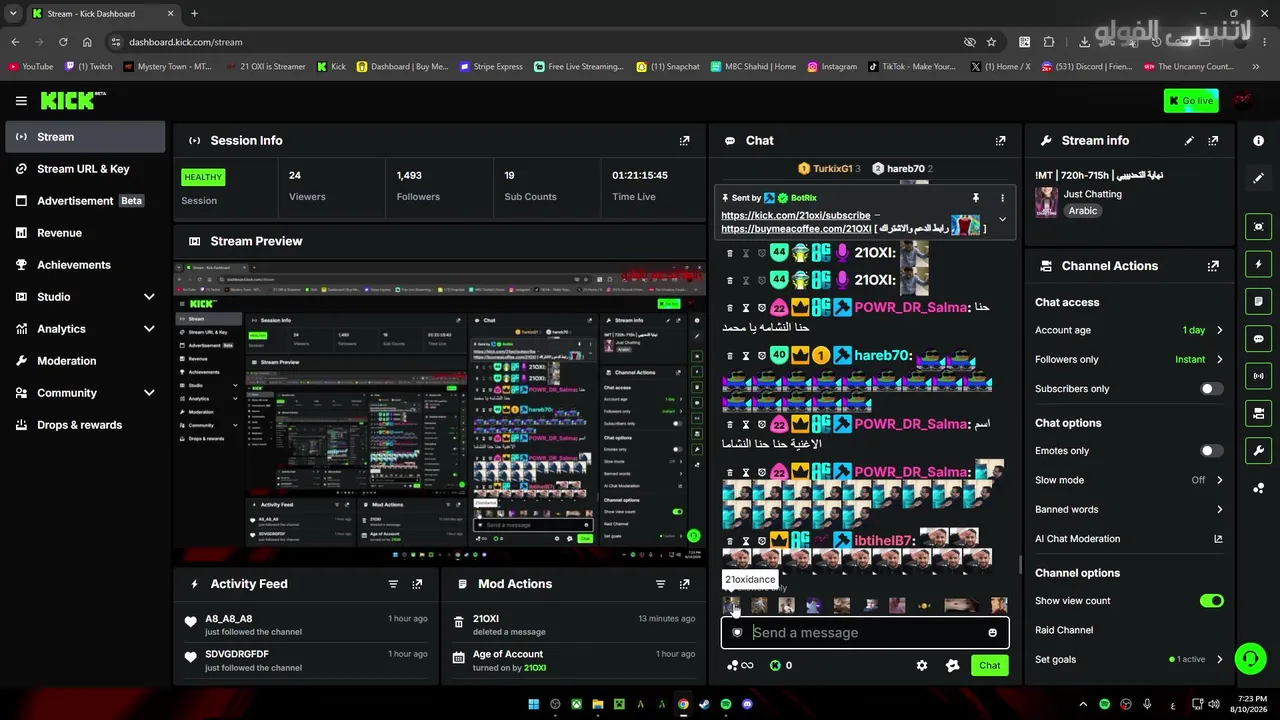Filter the Activity Feed list
1280x720 pixels.
393,584
